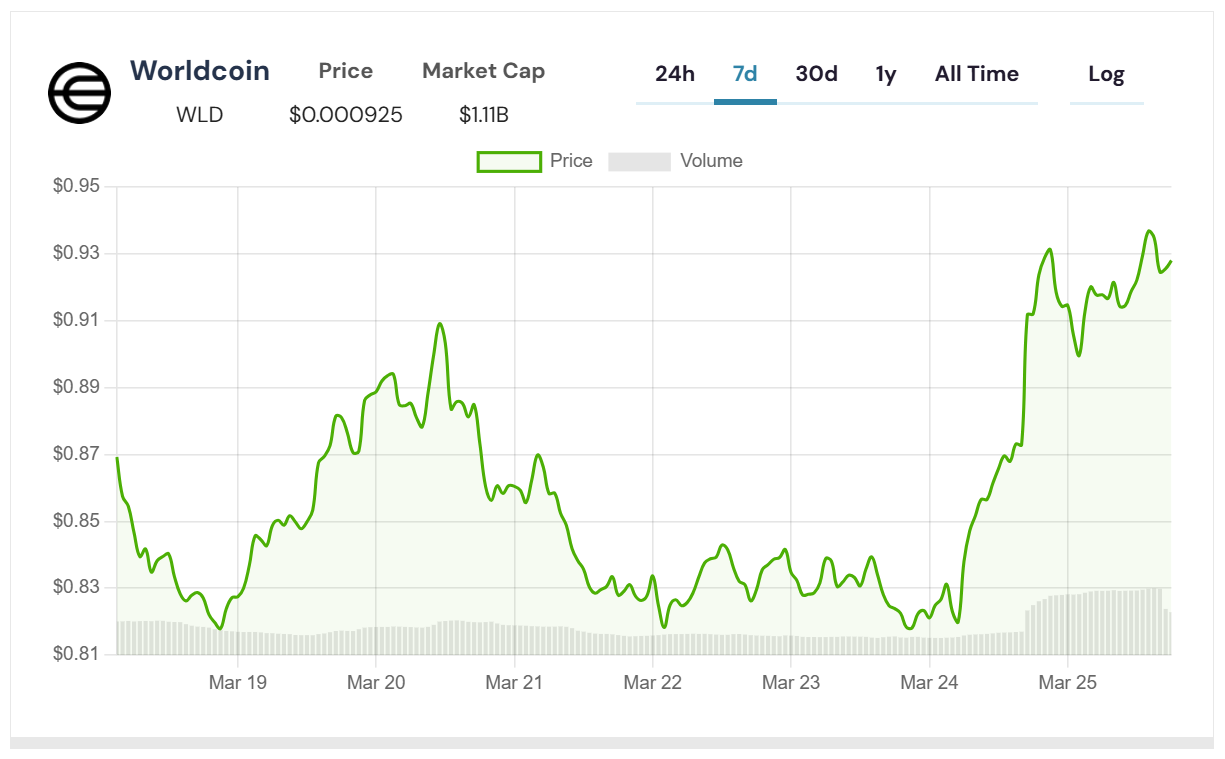
Task: Click the Mar 21 axis label
Action: point(514,683)
